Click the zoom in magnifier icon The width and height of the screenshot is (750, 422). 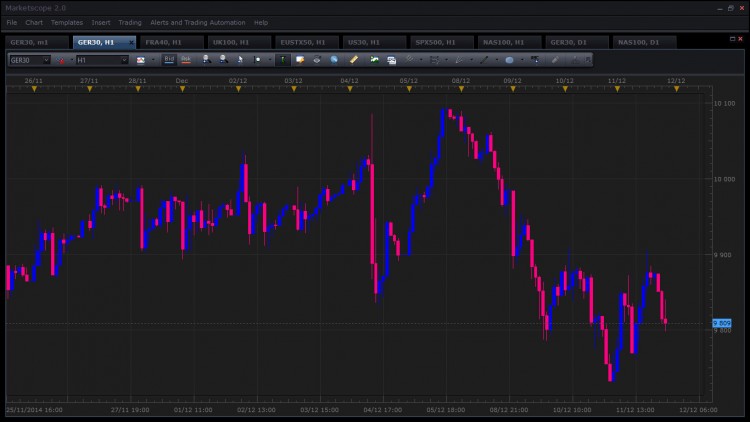206,59
